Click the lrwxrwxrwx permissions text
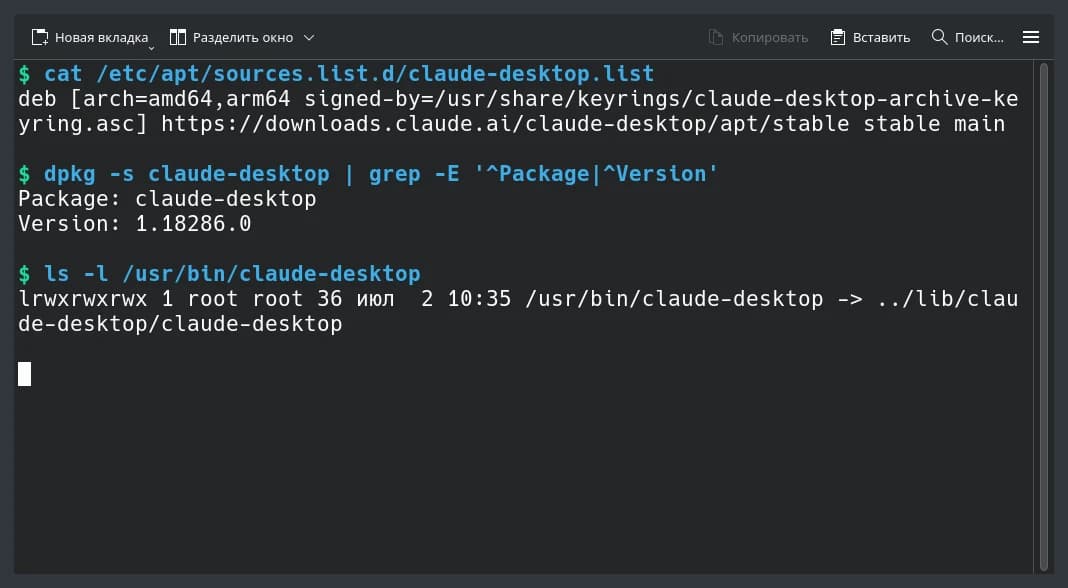This screenshot has height=588, width=1068. click(x=82, y=299)
